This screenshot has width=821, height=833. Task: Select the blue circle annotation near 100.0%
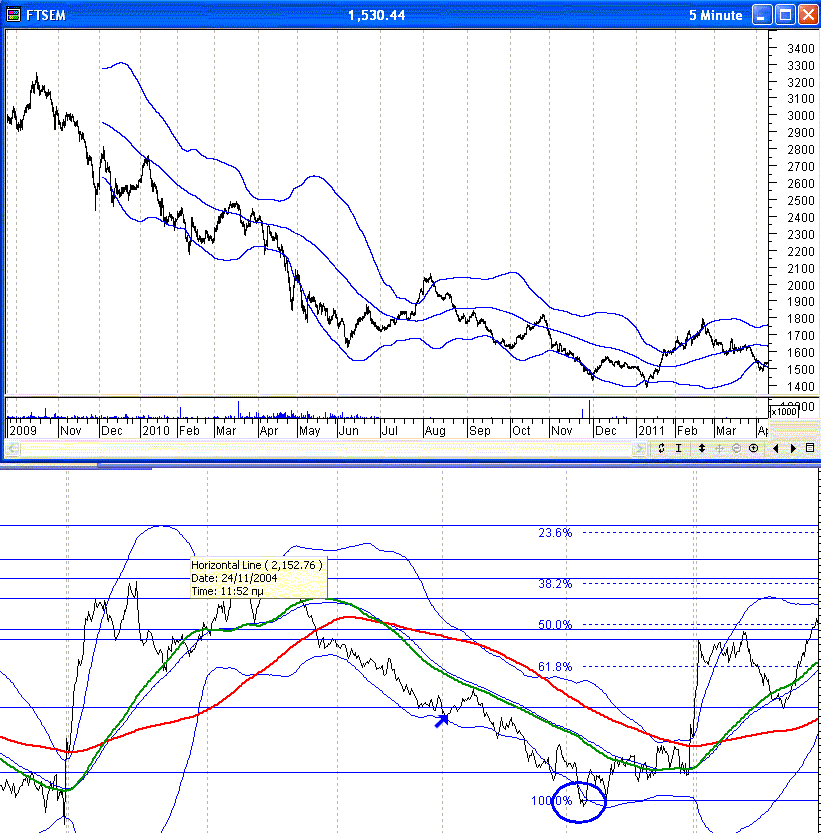579,801
